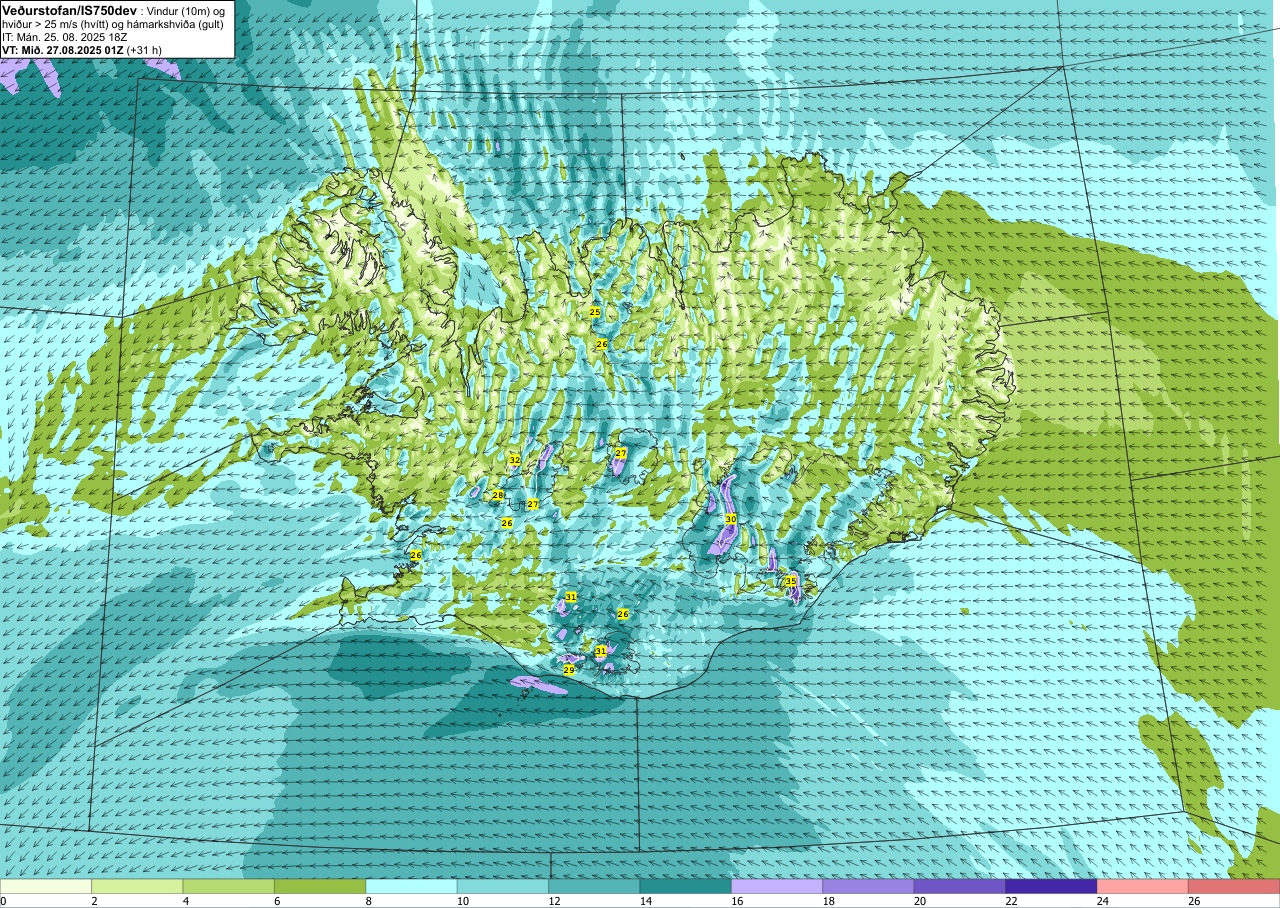The height and width of the screenshot is (908, 1280).
Task: Select the 10–12 m/s light teal legend swatch
Action: 503,886
